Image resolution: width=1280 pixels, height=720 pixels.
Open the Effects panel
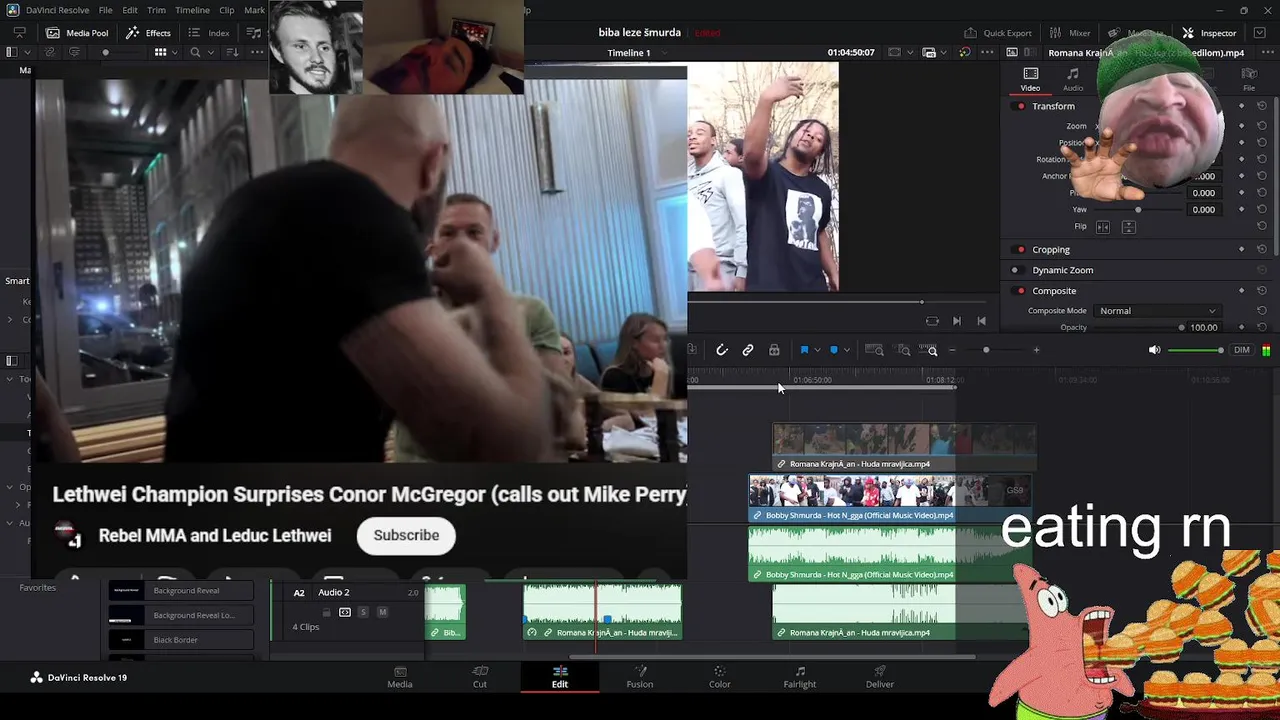148,33
